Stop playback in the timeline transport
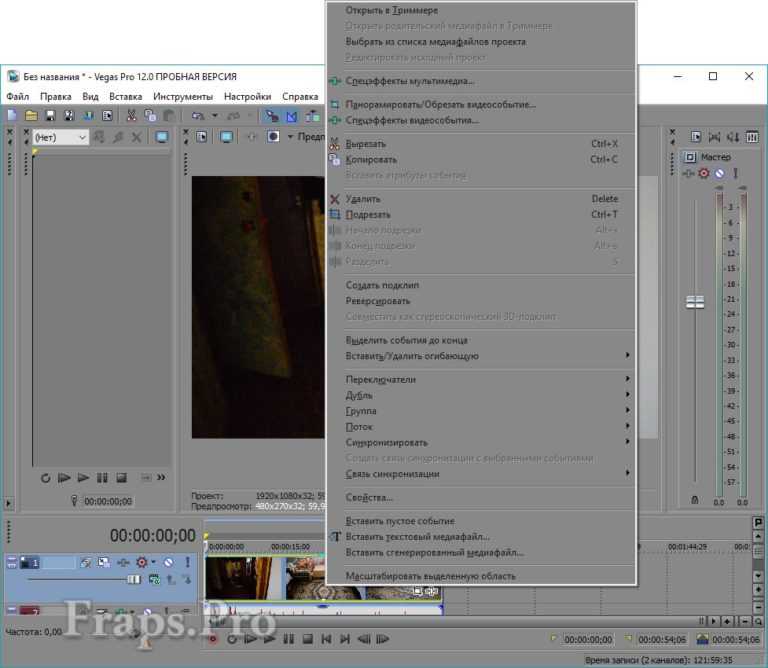Screen dimensions: 768x668 pos(308,639)
